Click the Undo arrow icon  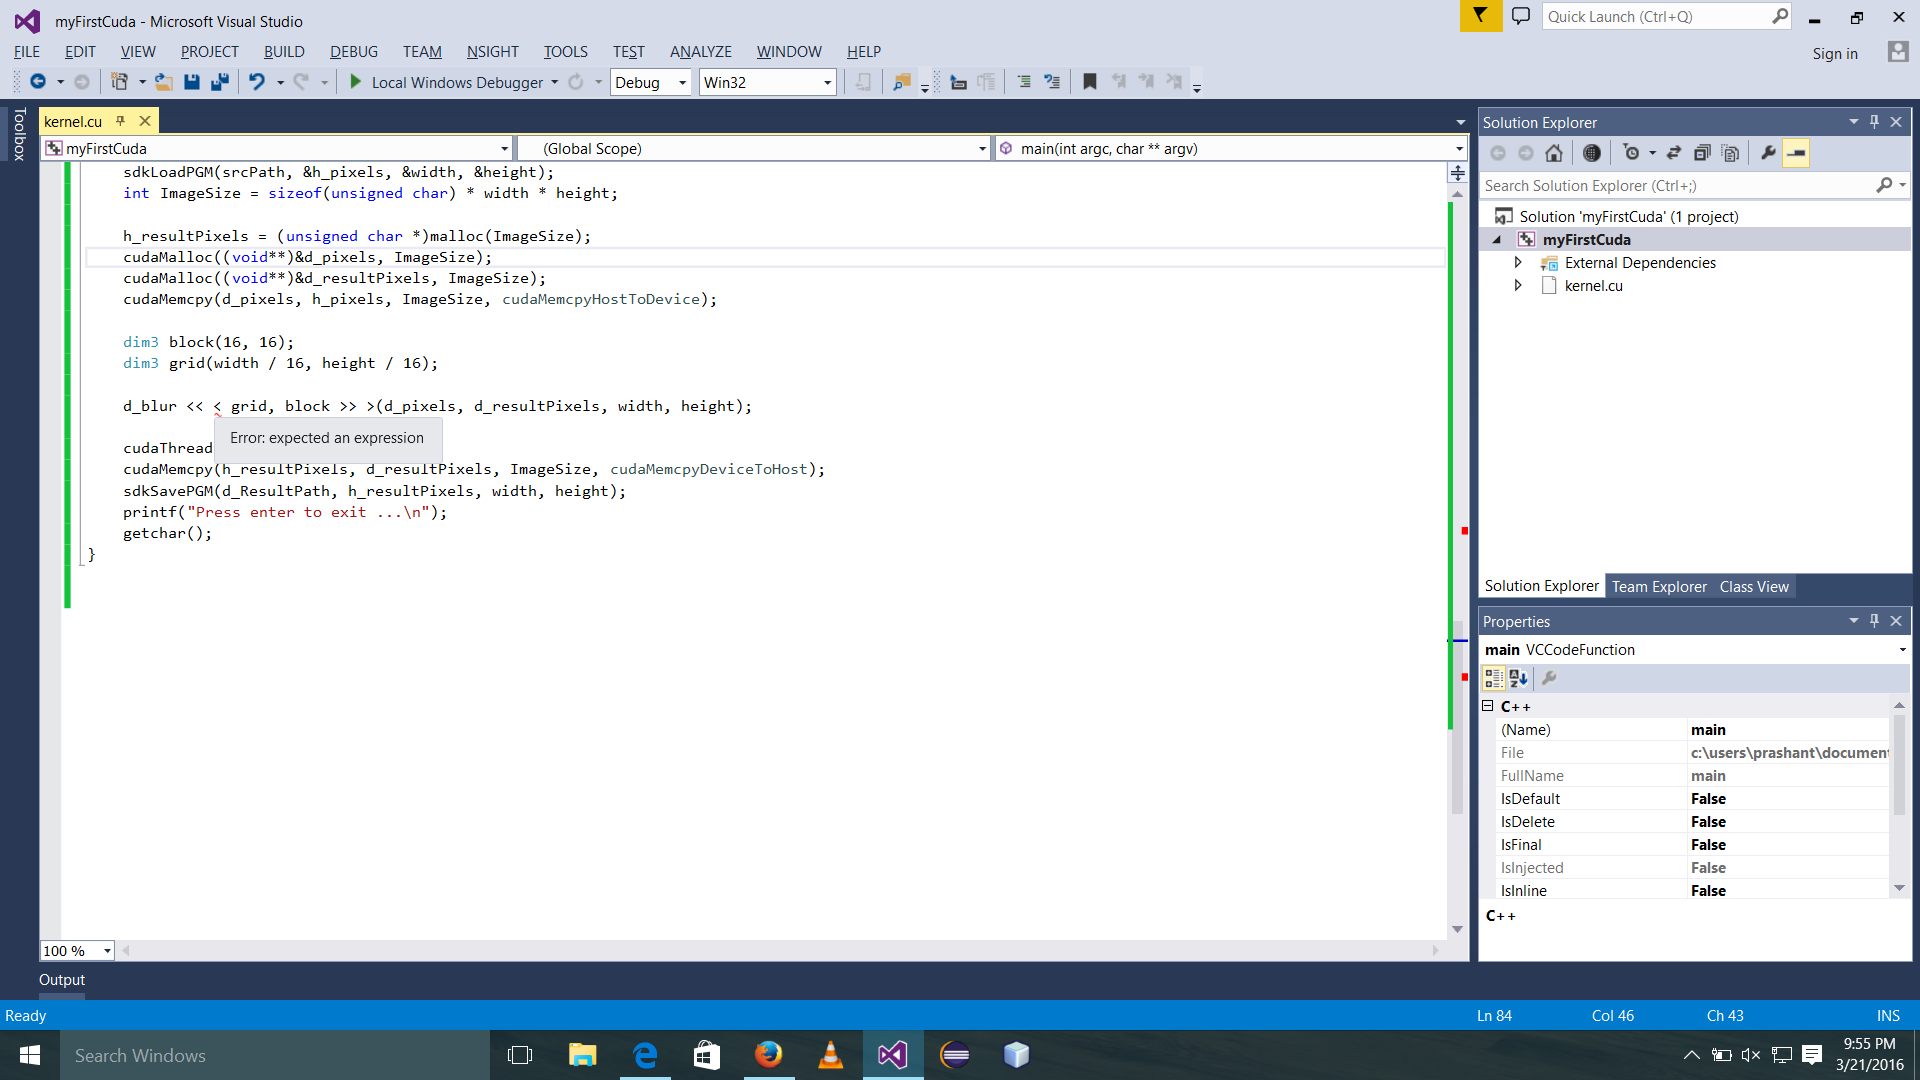[257, 82]
